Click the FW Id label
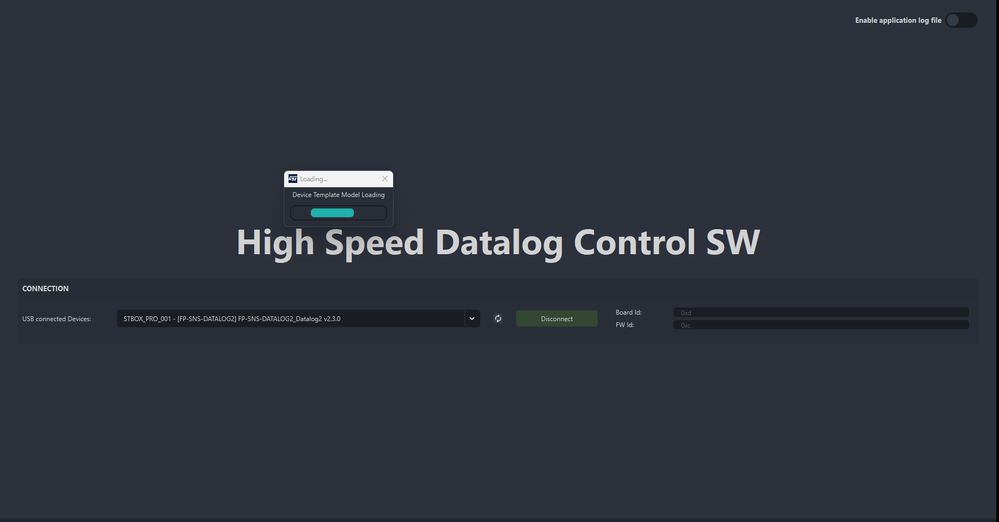This screenshot has width=999, height=522. [624, 325]
